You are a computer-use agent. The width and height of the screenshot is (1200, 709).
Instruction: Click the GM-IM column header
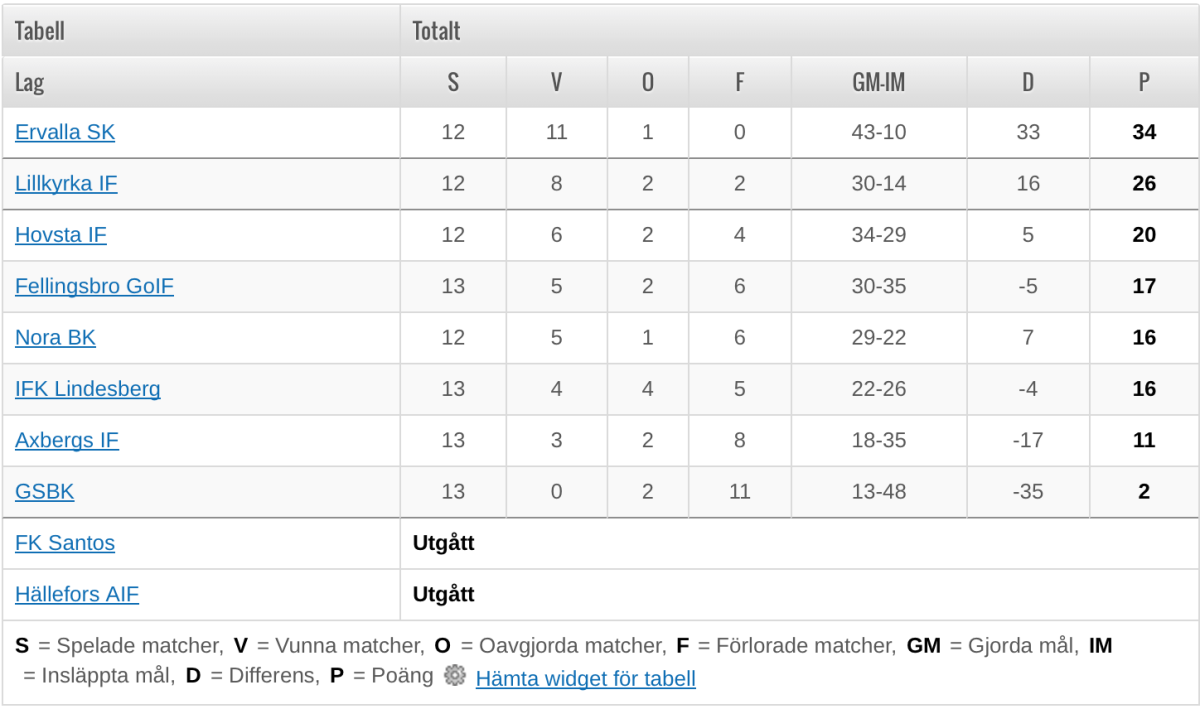879,82
